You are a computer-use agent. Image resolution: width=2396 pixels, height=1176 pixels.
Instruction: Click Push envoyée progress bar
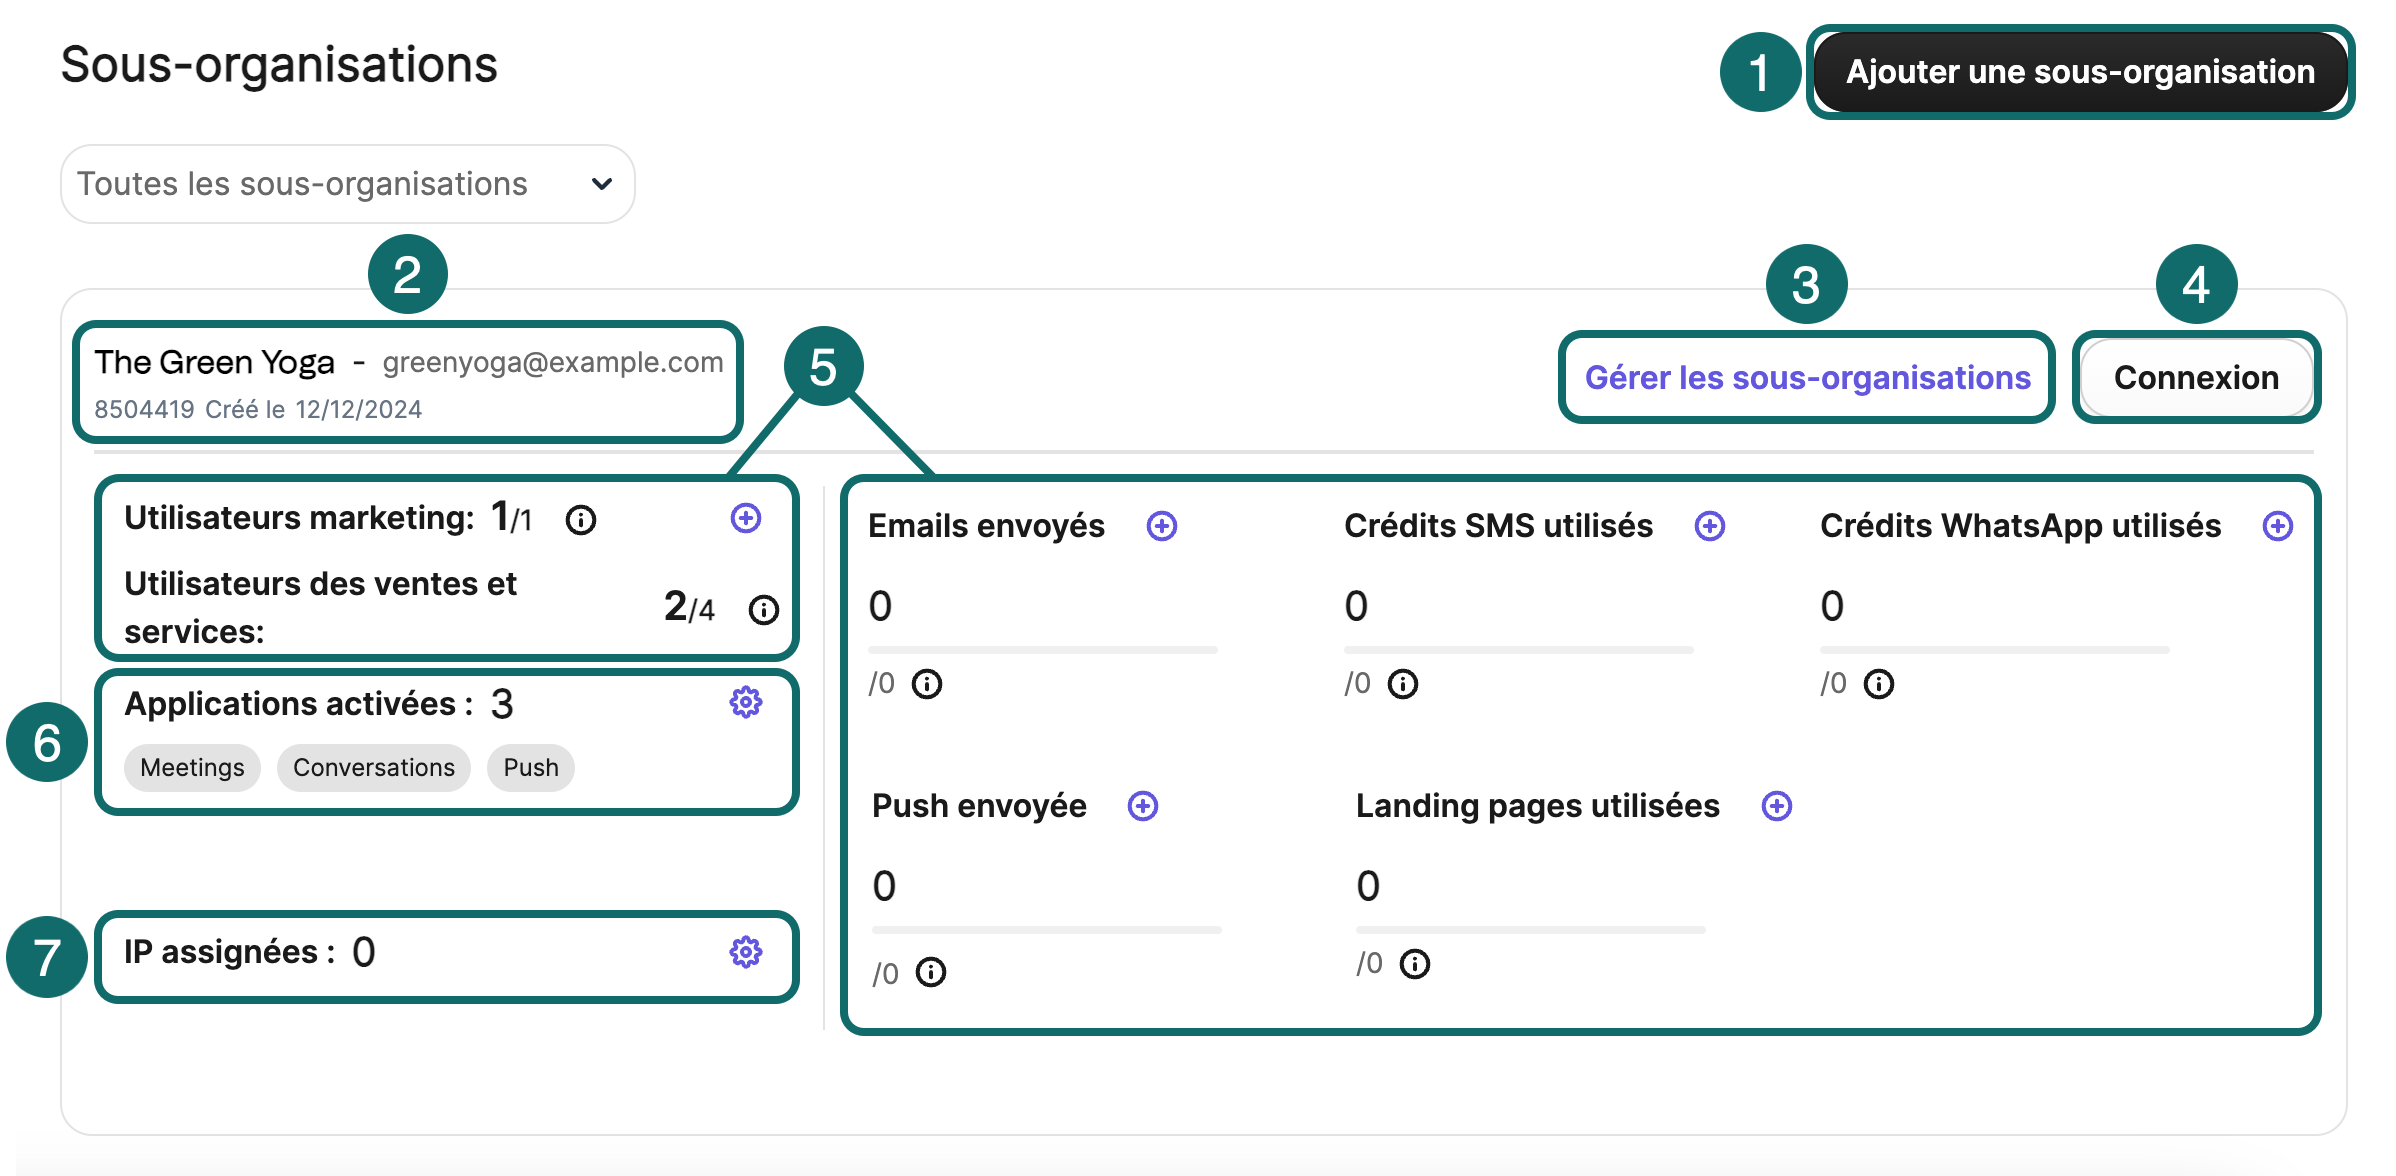point(1047,930)
